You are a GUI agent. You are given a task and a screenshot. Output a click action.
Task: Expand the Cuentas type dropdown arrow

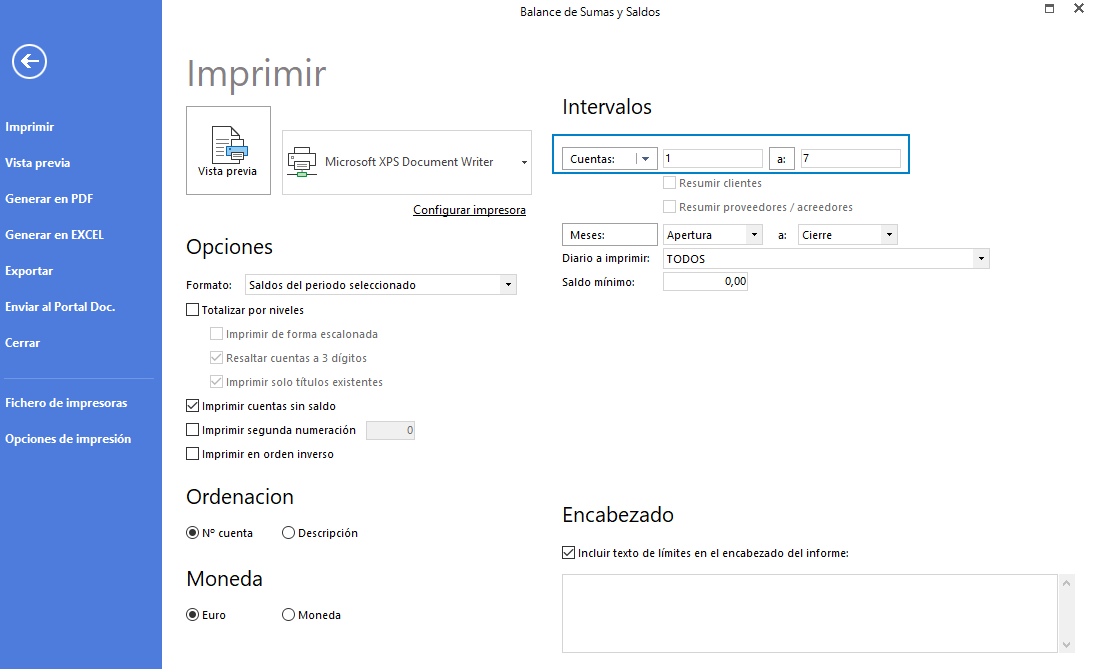point(645,159)
